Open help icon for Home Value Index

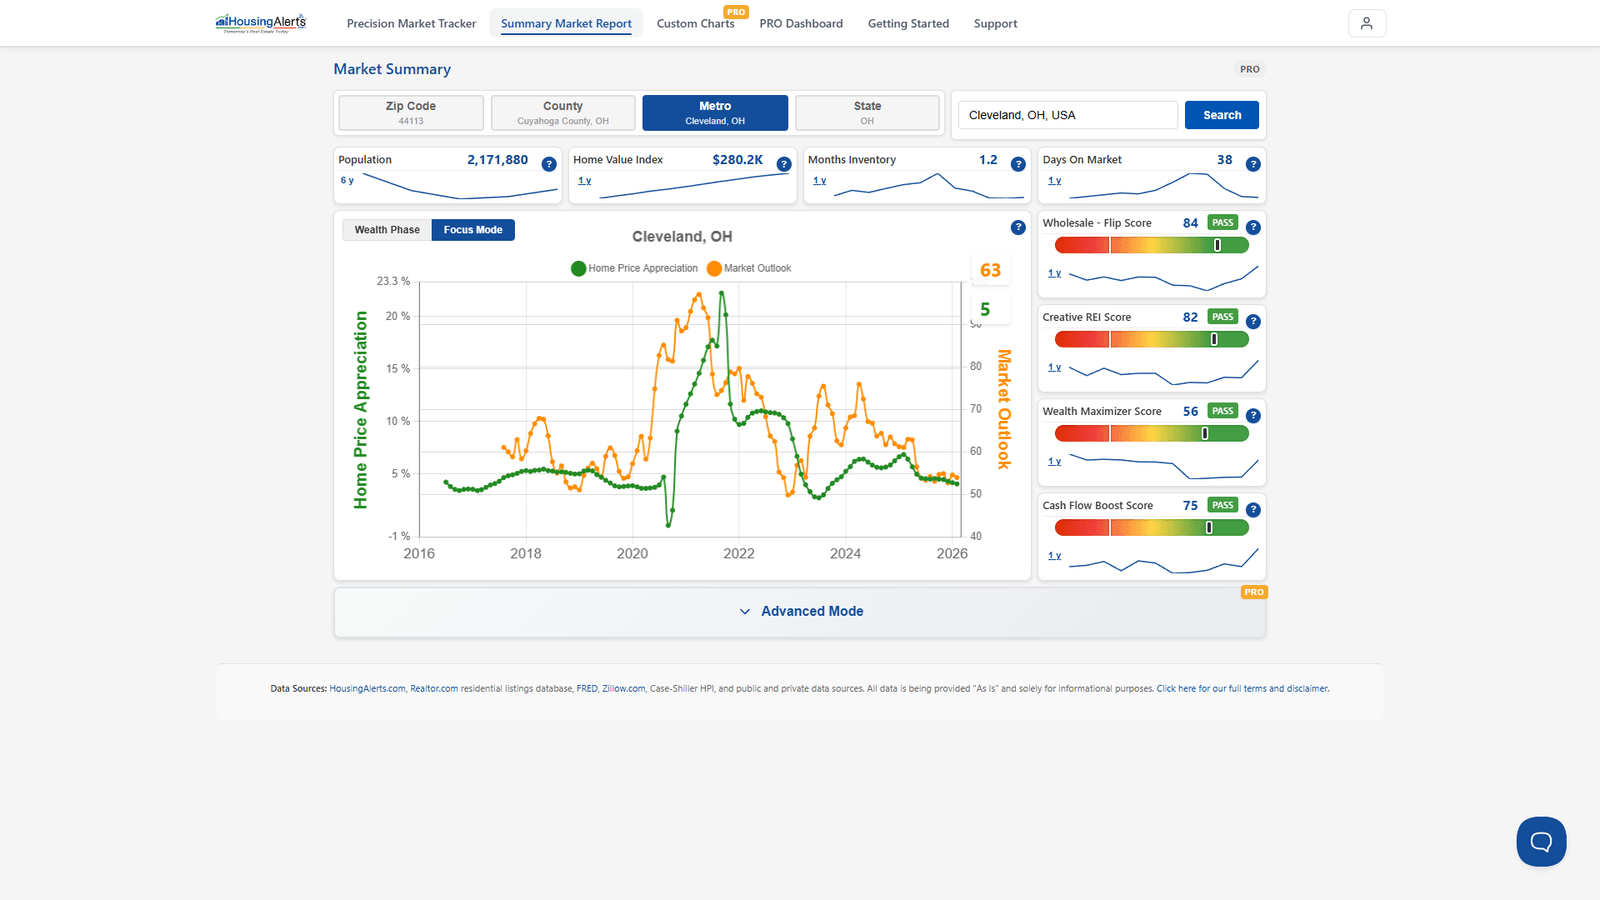784,164
